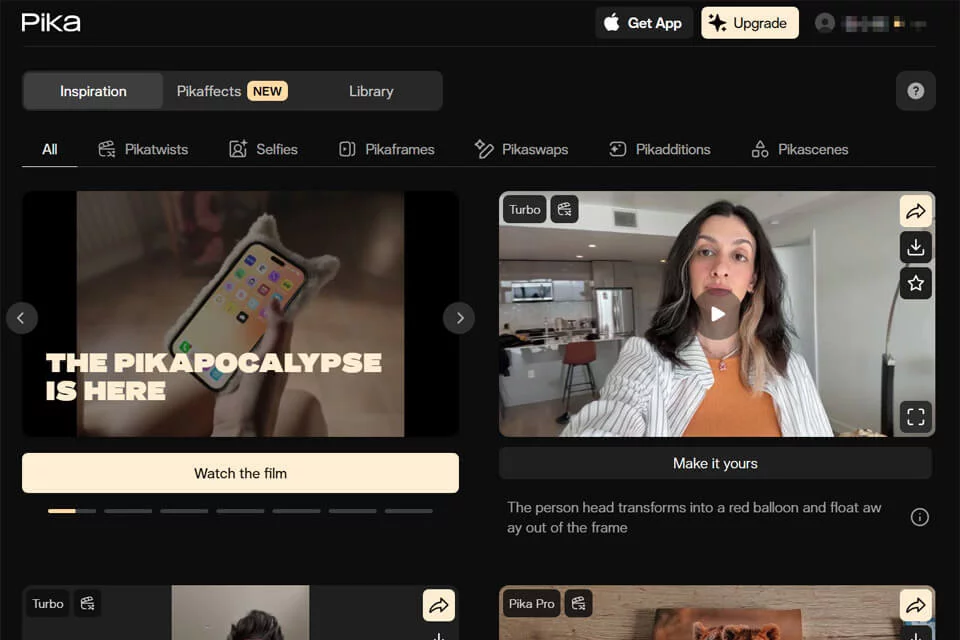The width and height of the screenshot is (960, 640).
Task: Filter by Selfies
Action: (x=263, y=149)
